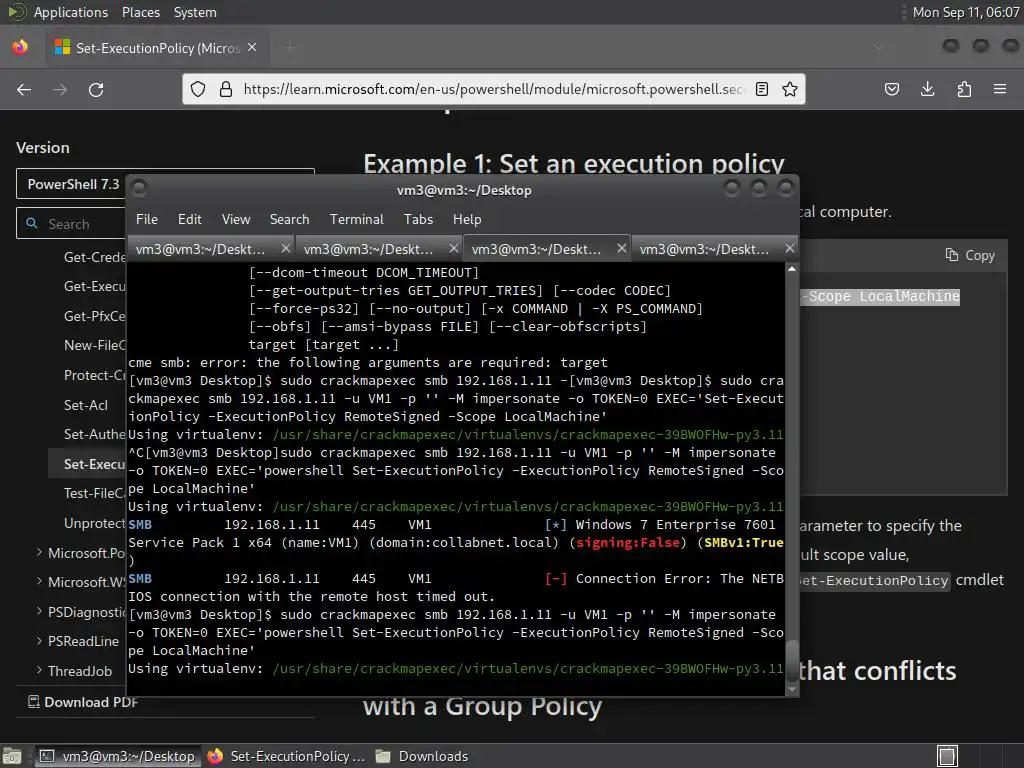Screen dimensions: 1024x768
Task: Open terminal Edit menu
Action: 189,219
